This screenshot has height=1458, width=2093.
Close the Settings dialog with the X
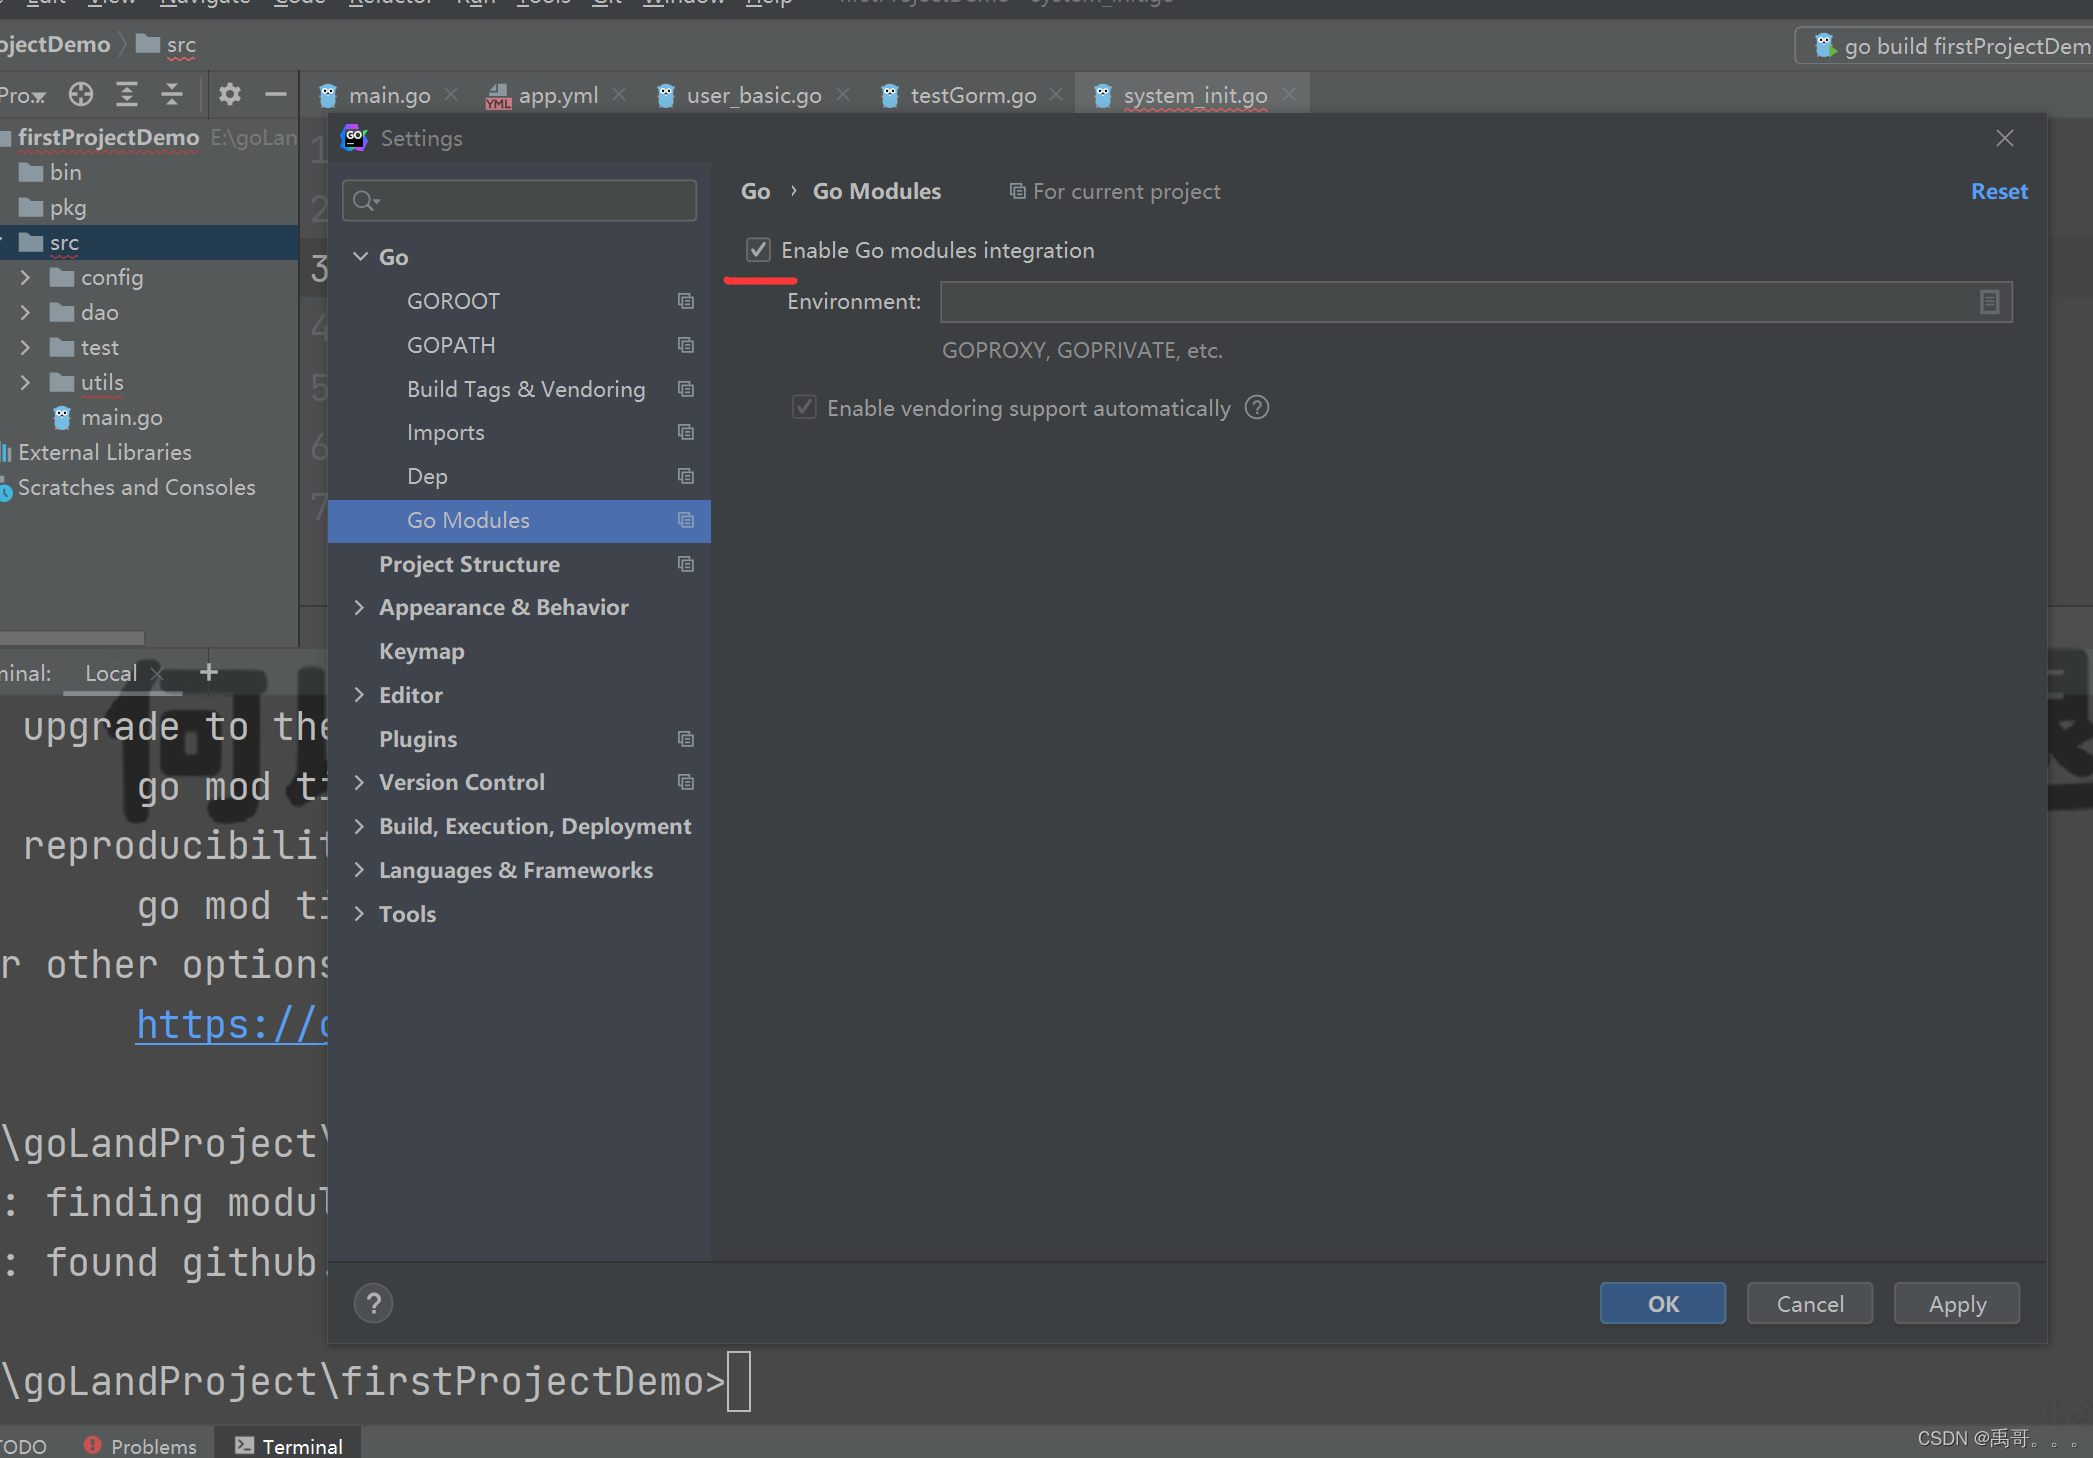point(2005,138)
